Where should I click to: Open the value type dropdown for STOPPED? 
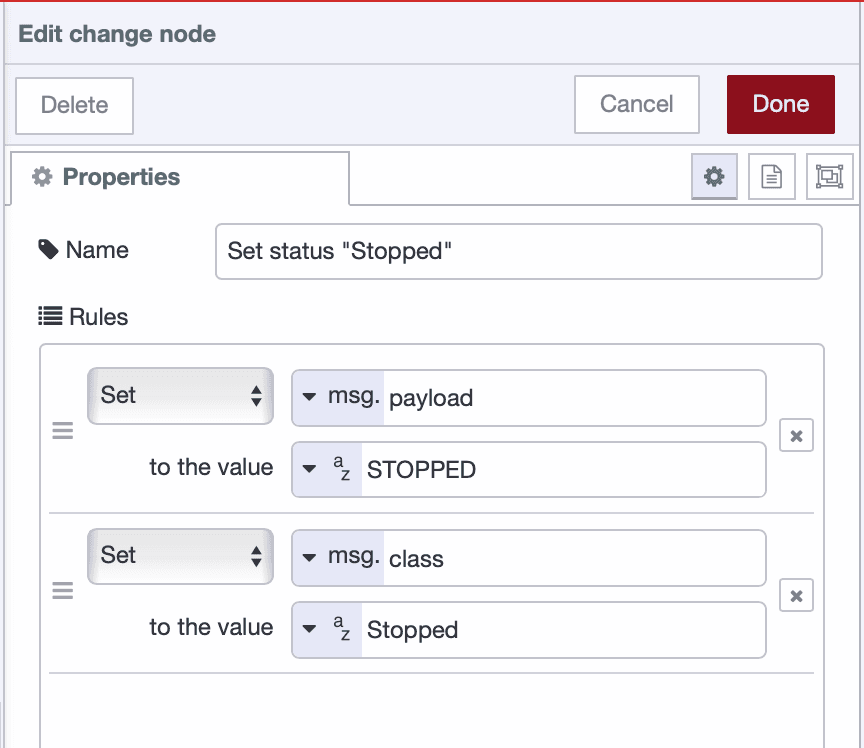(x=310, y=469)
